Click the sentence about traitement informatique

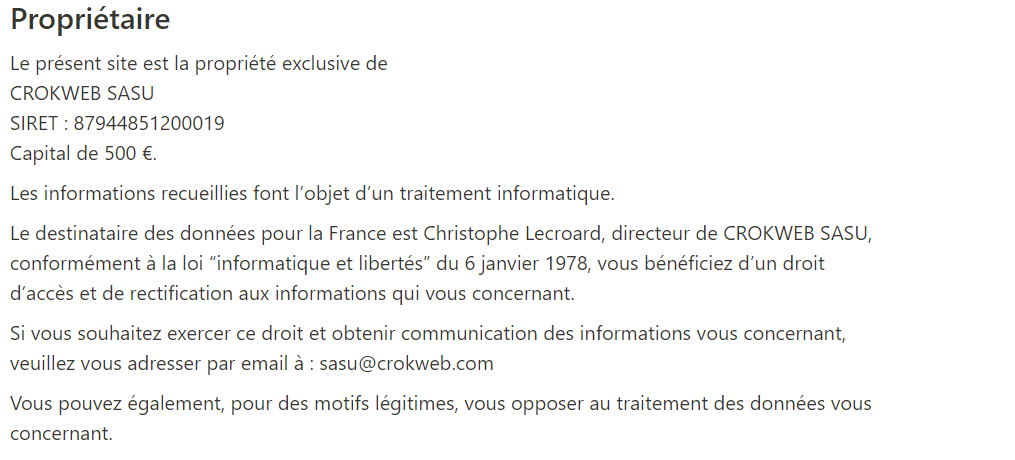tap(312, 193)
